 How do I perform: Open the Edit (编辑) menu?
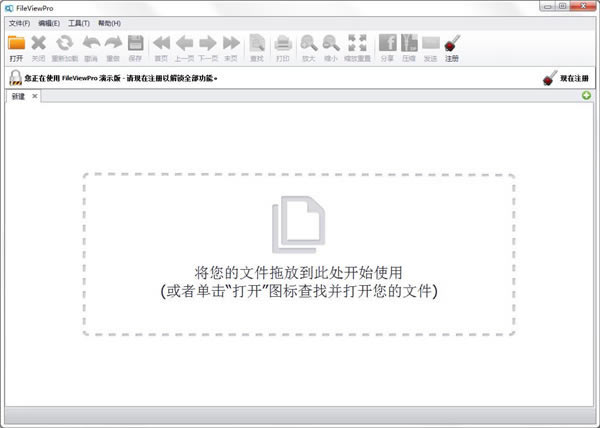click(x=49, y=23)
